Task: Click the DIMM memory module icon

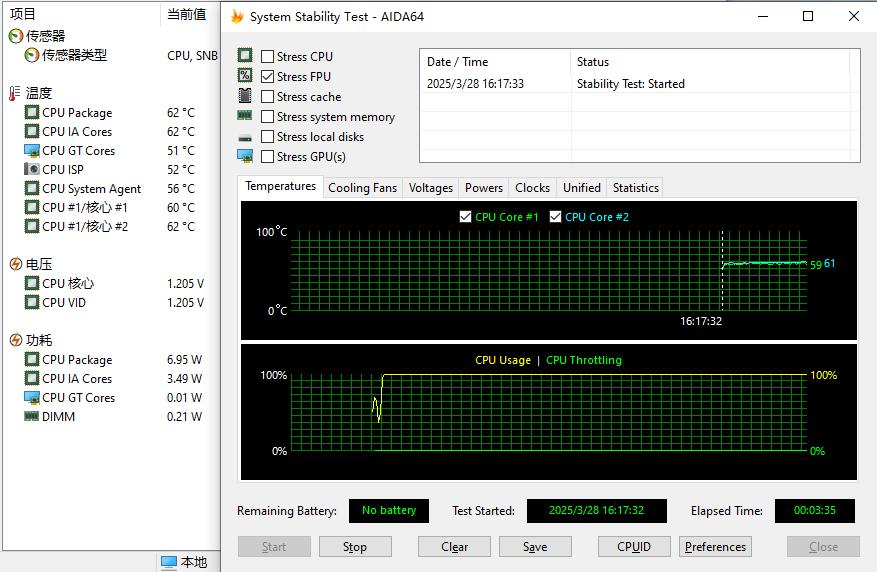Action: coord(31,416)
